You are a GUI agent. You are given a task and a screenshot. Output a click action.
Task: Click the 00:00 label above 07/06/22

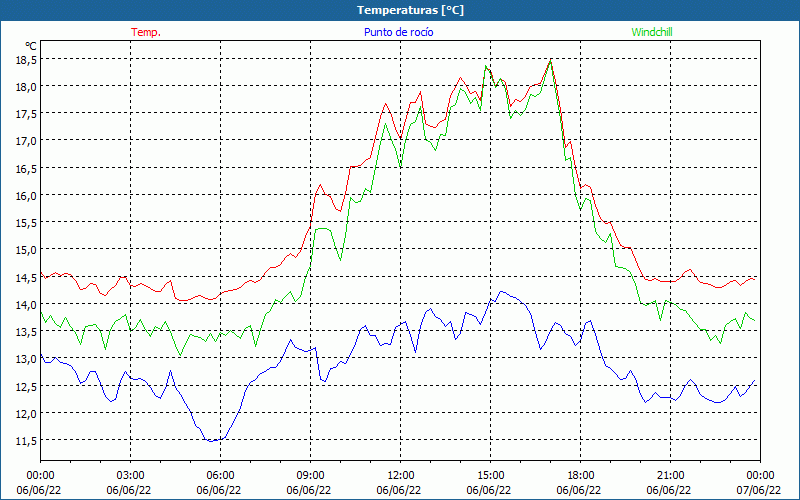click(x=760, y=476)
